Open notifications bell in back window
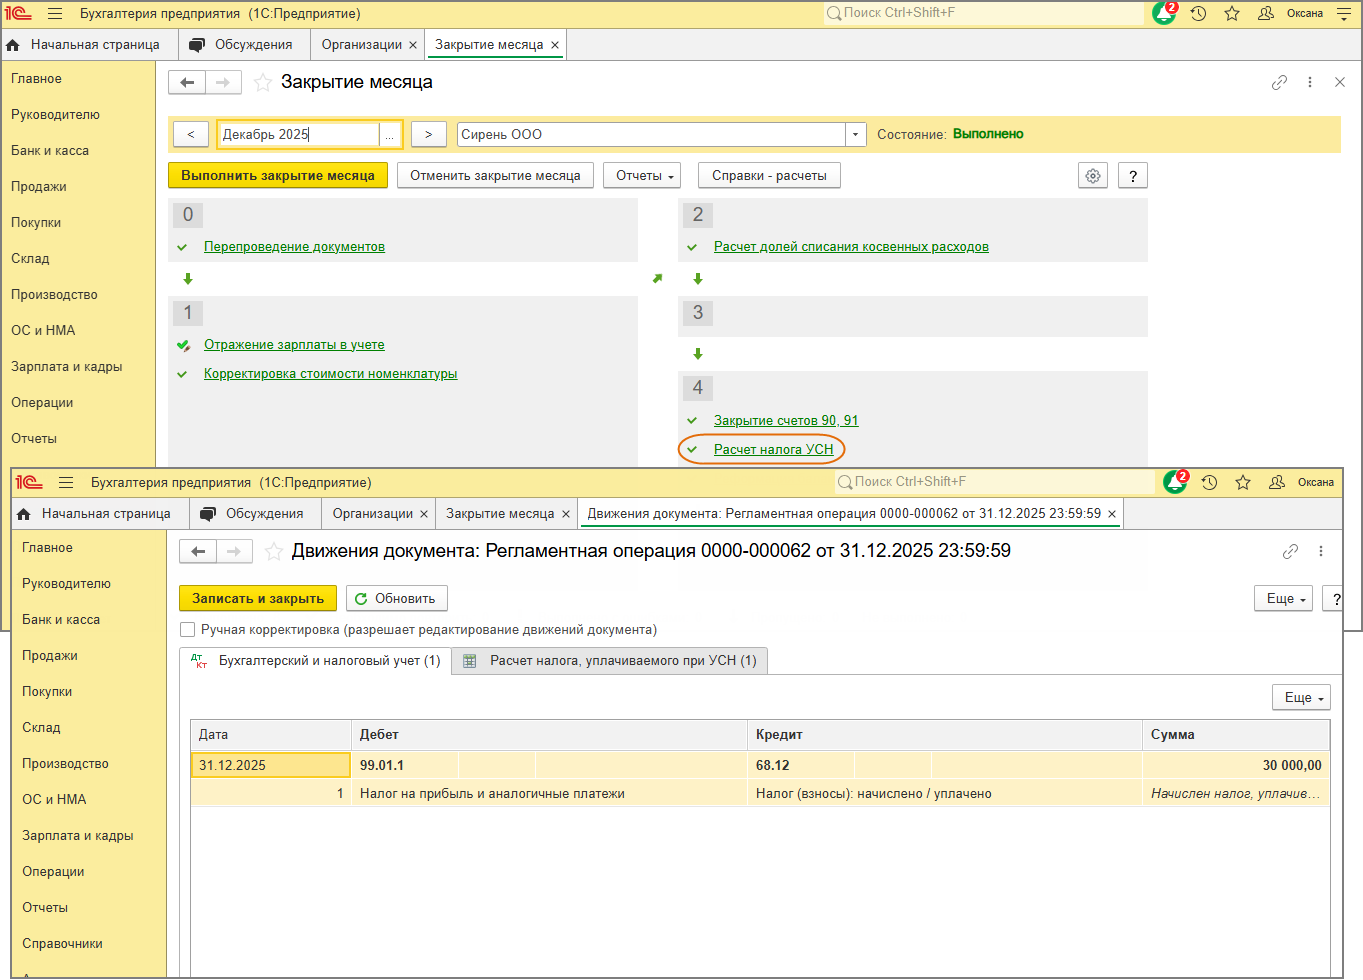Screen dimensions: 1363x980 [1164, 13]
